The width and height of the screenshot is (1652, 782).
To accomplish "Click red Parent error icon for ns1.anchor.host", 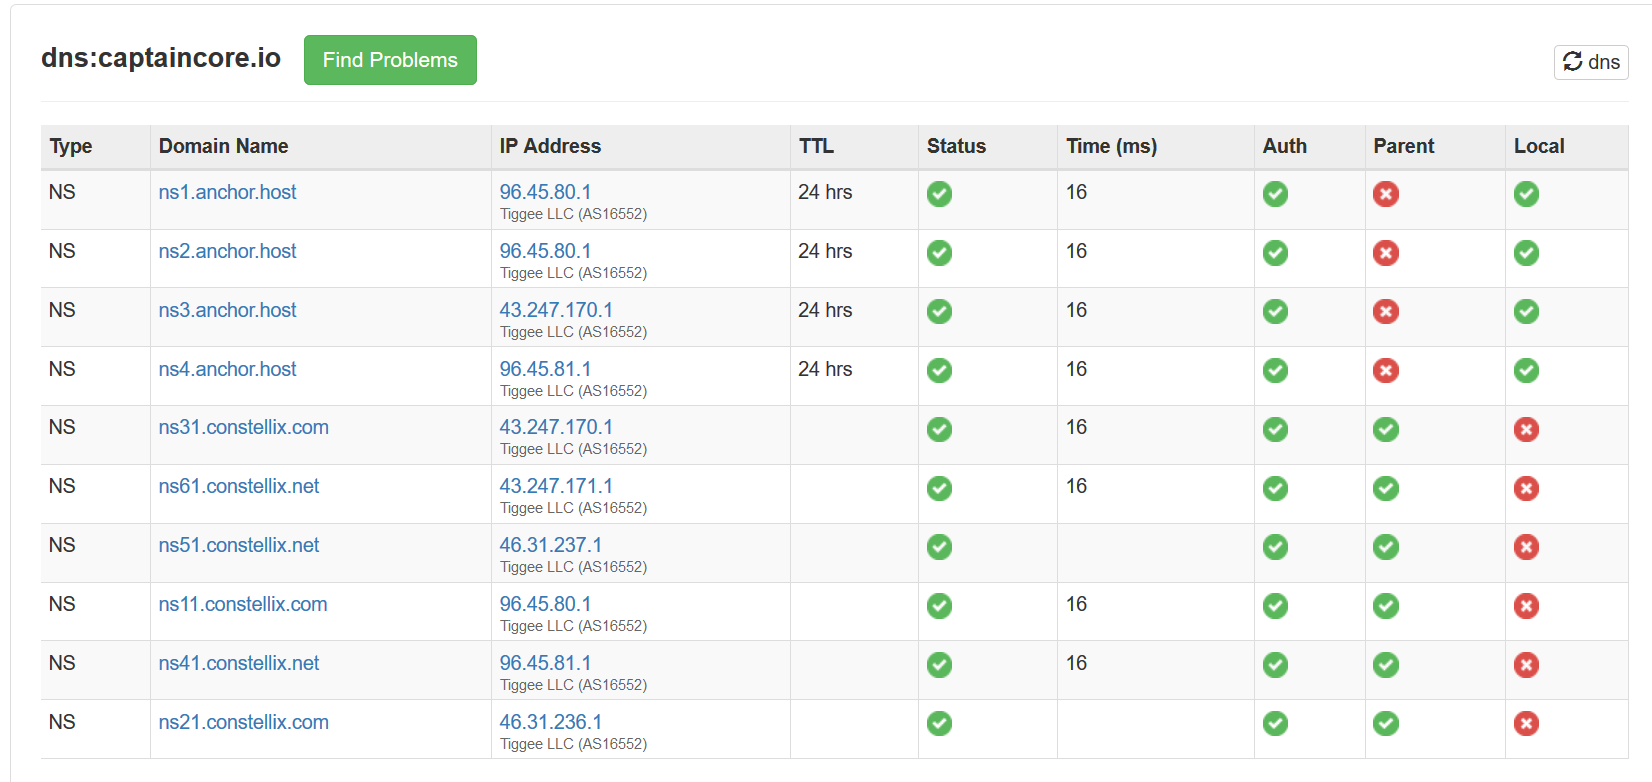I will tap(1385, 194).
